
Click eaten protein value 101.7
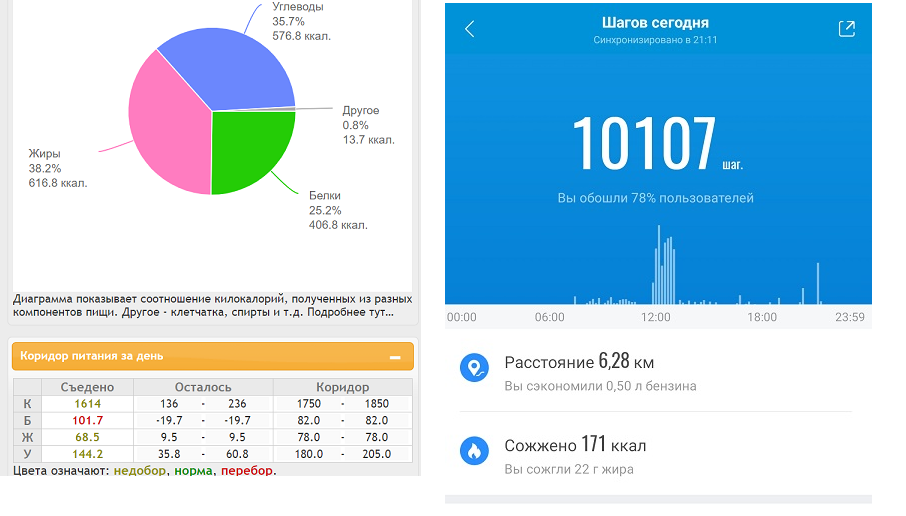[87, 421]
